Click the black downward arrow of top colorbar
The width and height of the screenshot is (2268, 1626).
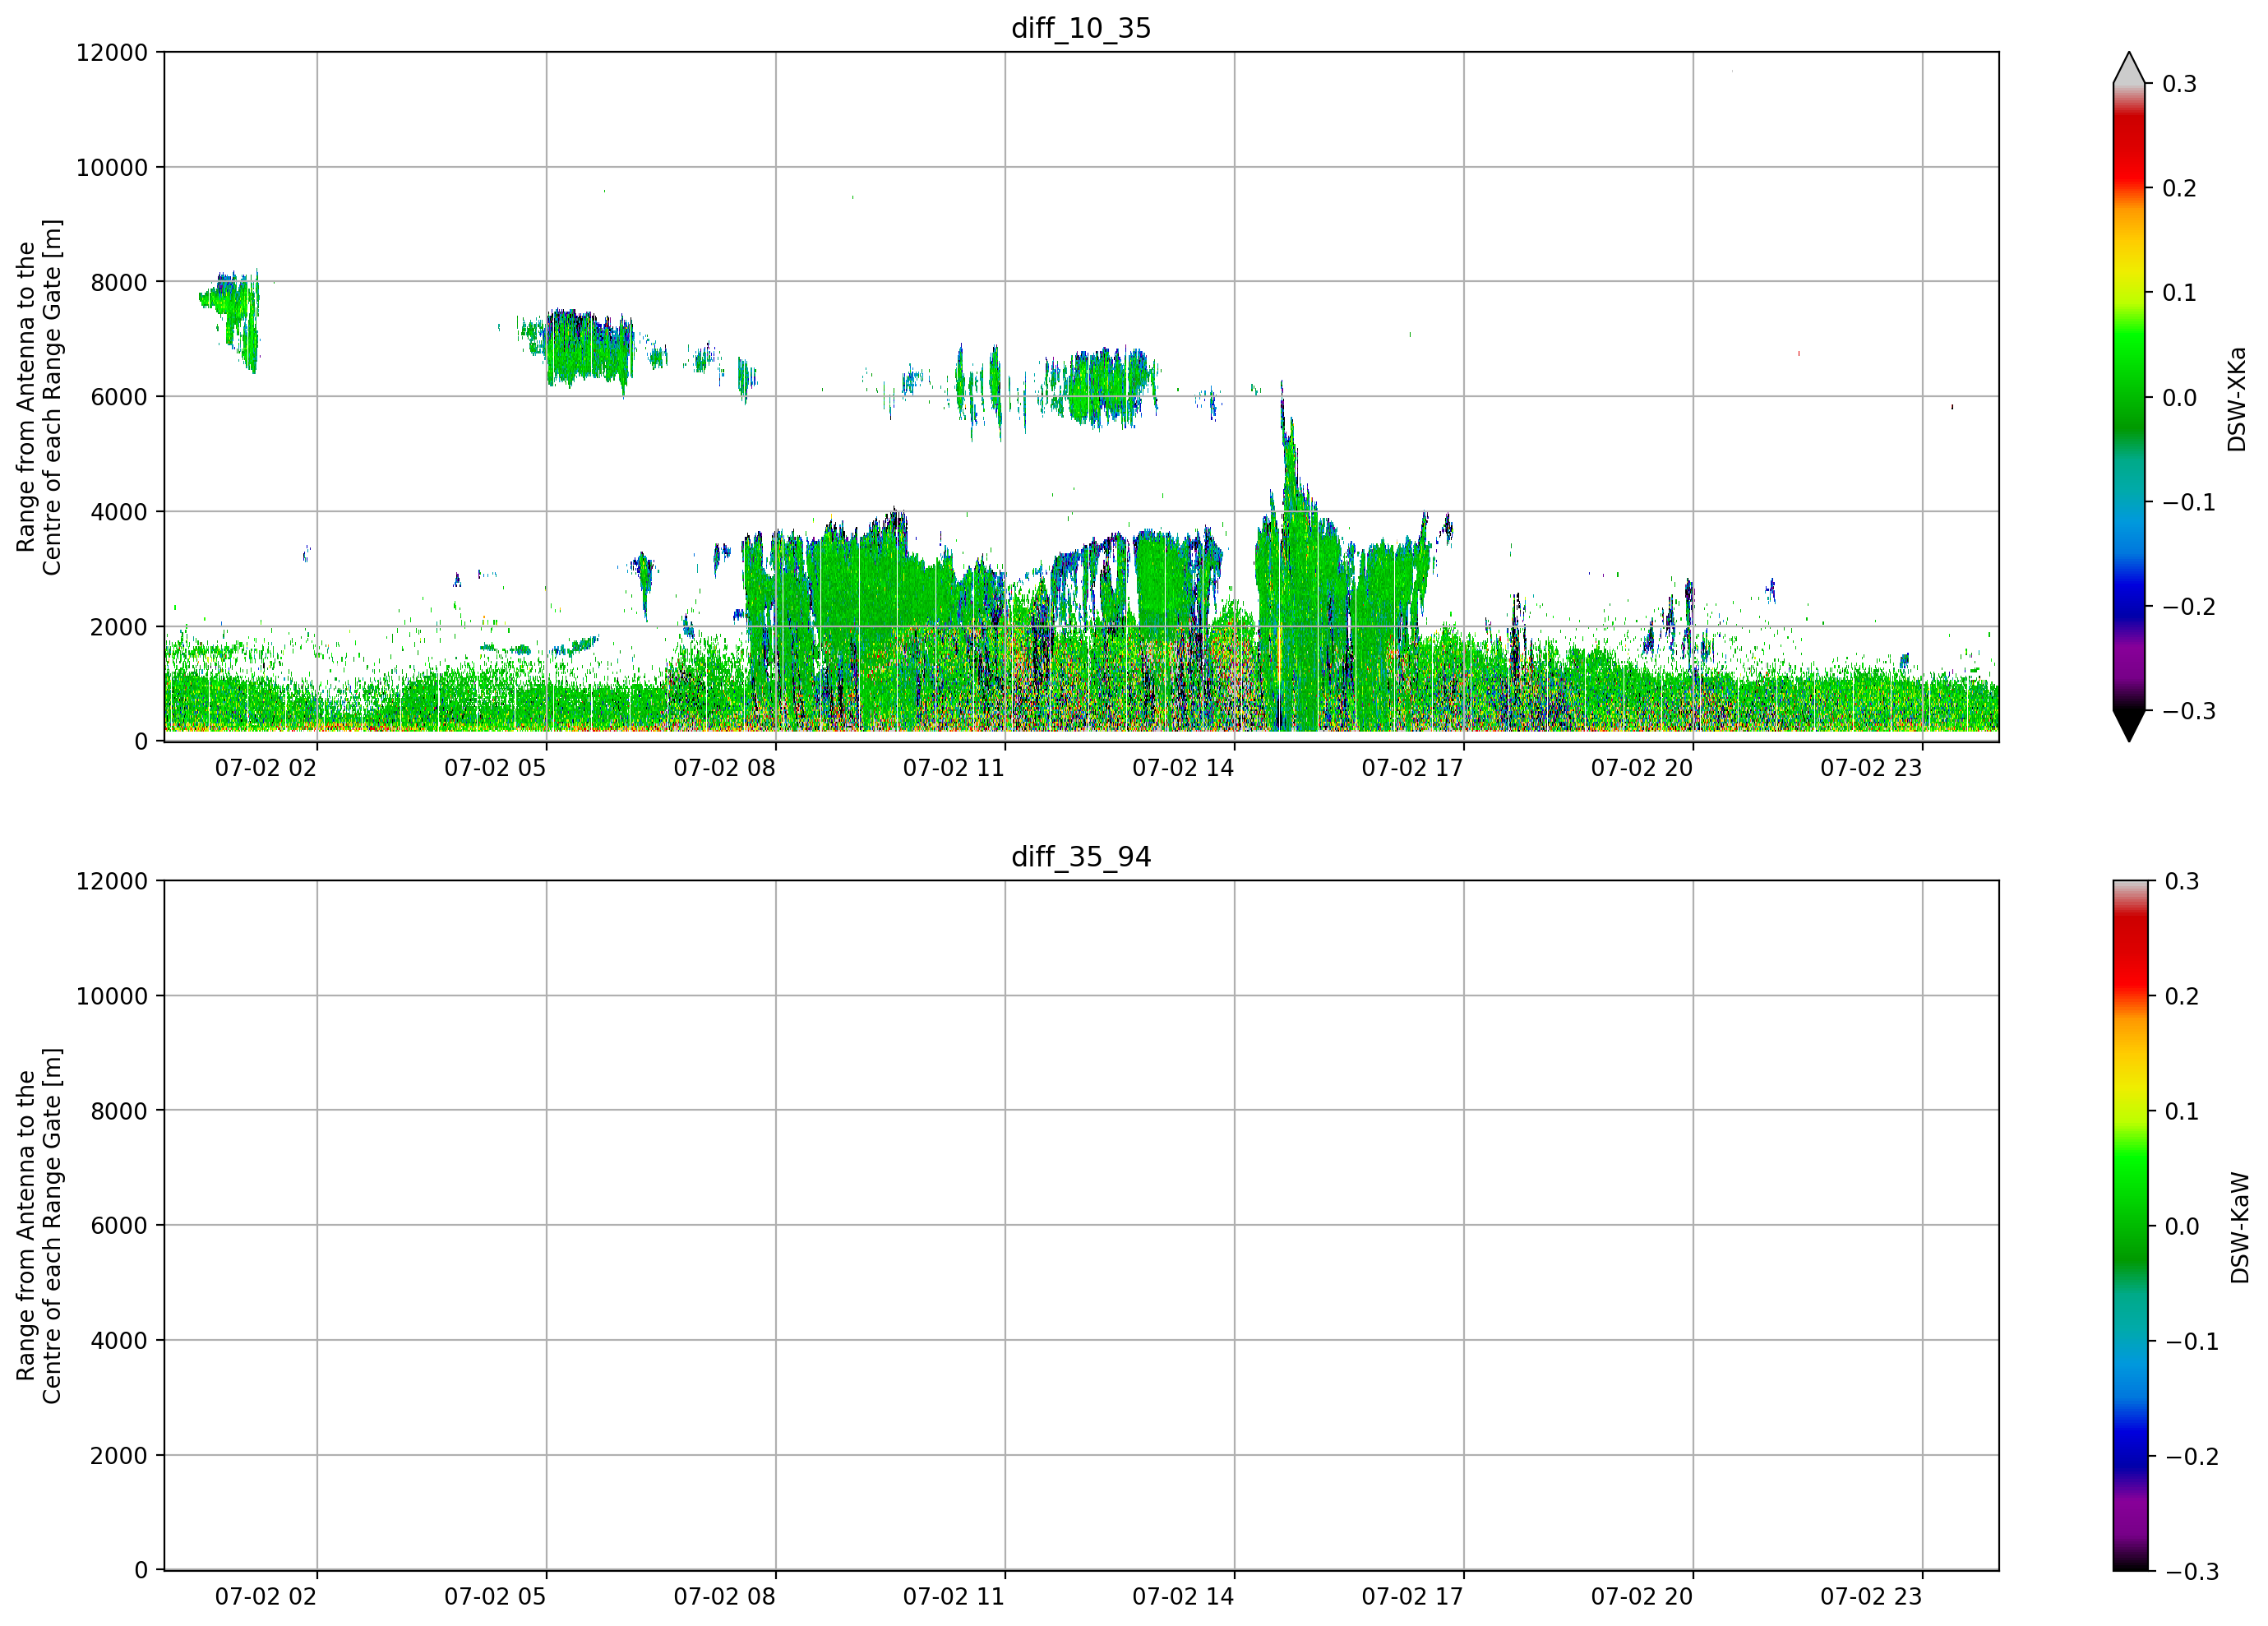pyautogui.click(x=2129, y=725)
